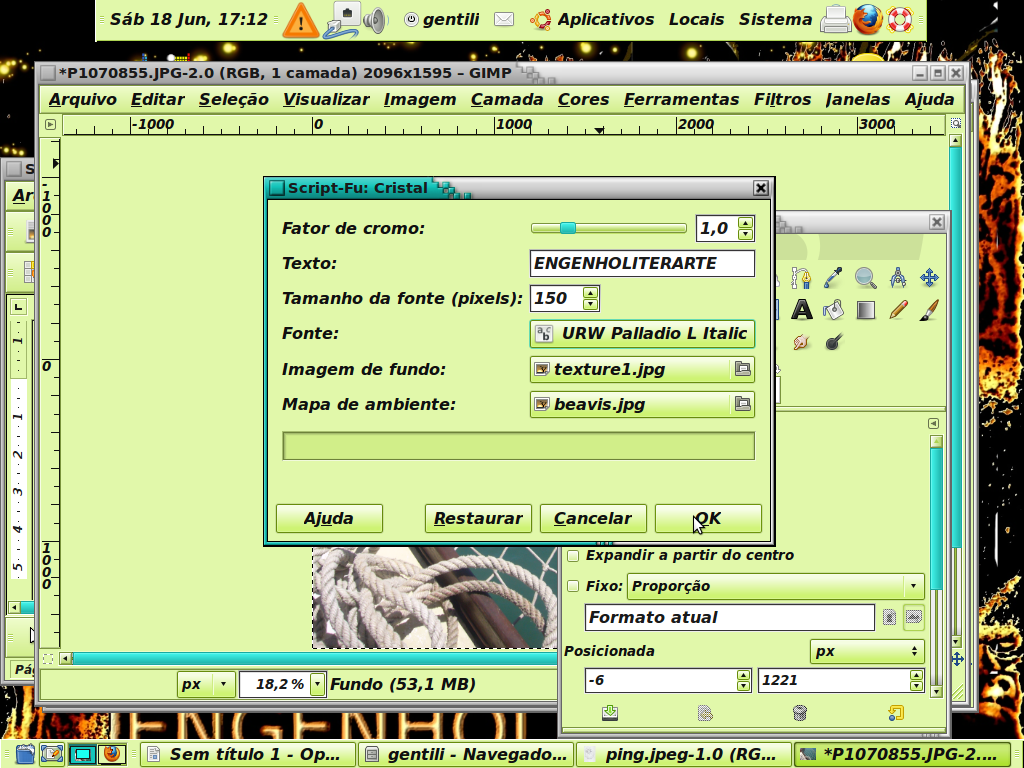
Task: Click save tool options icon
Action: coord(610,712)
